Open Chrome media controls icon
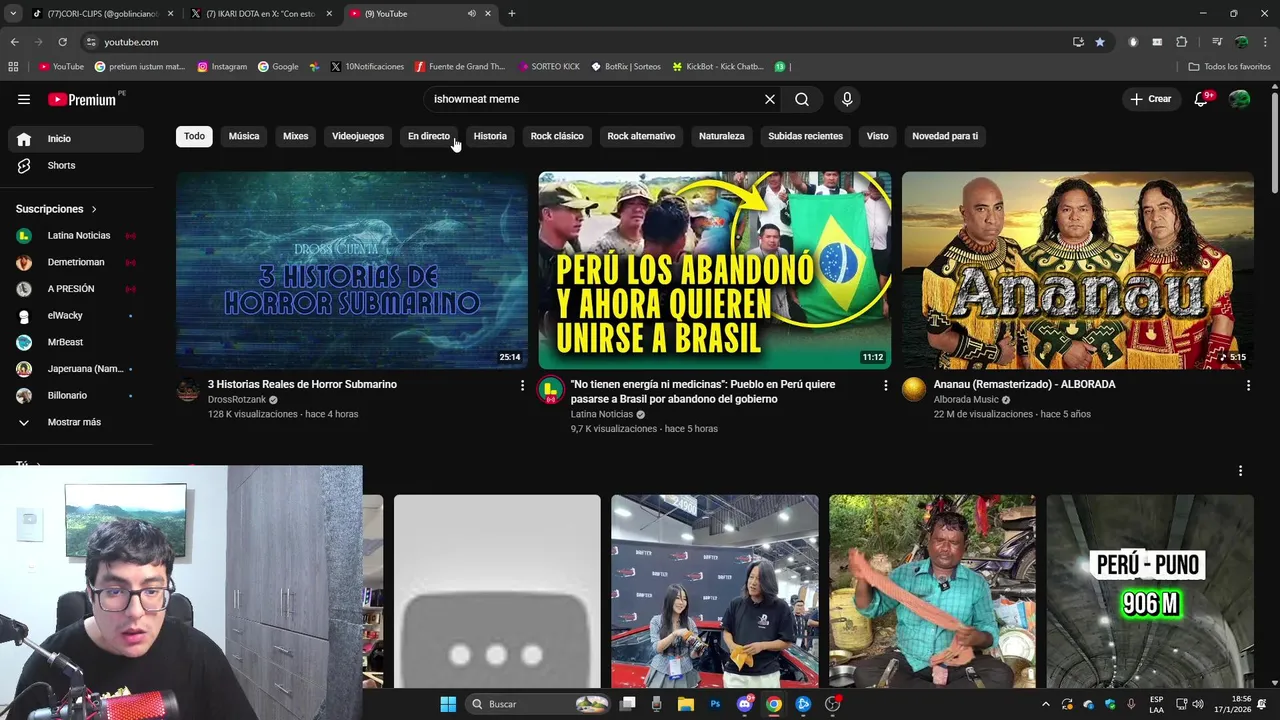 pyautogui.click(x=1217, y=42)
